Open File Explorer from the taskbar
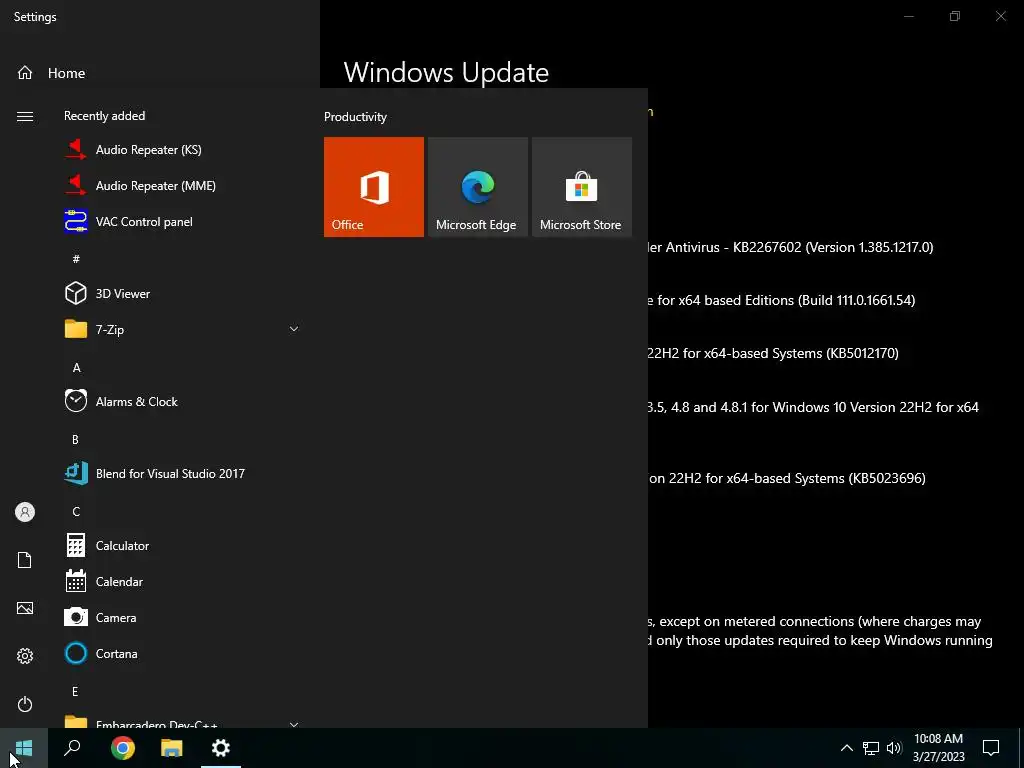 pos(172,748)
